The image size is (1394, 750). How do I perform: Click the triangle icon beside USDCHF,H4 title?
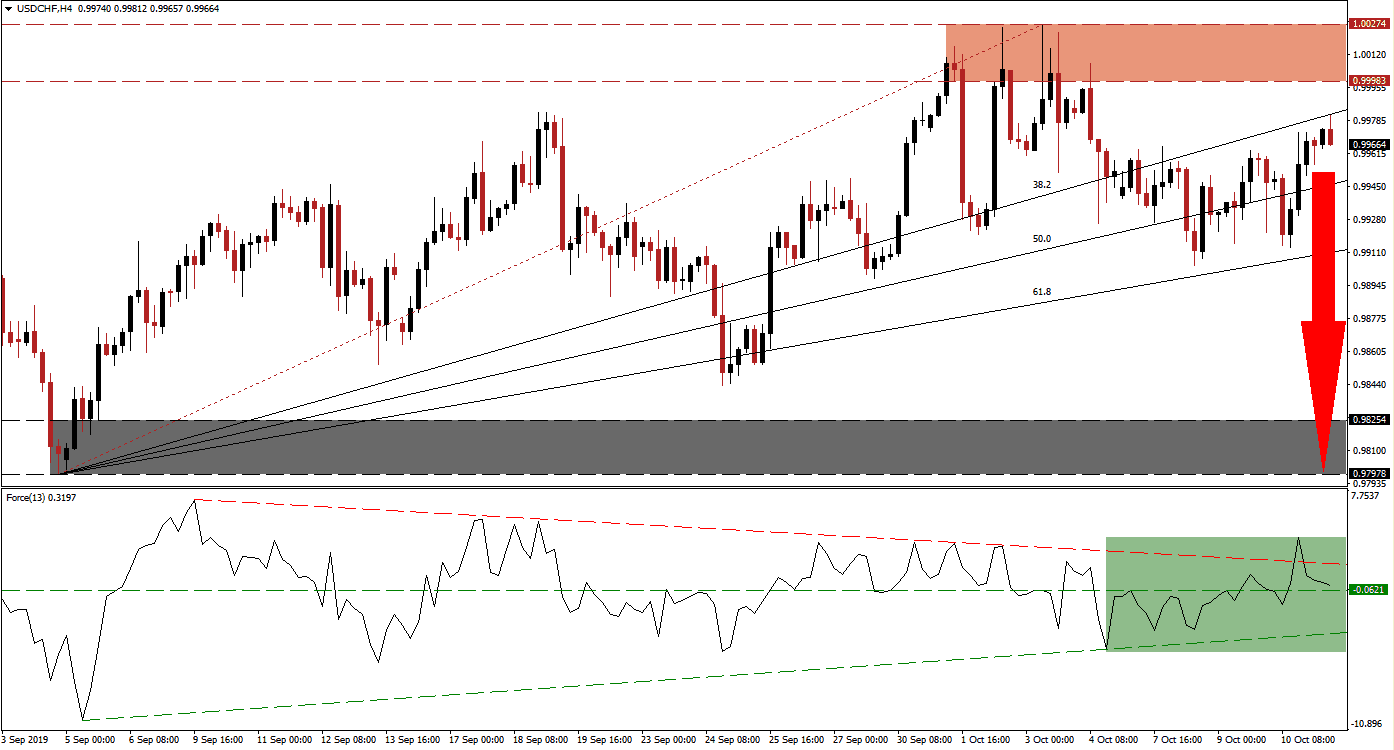[x=9, y=8]
